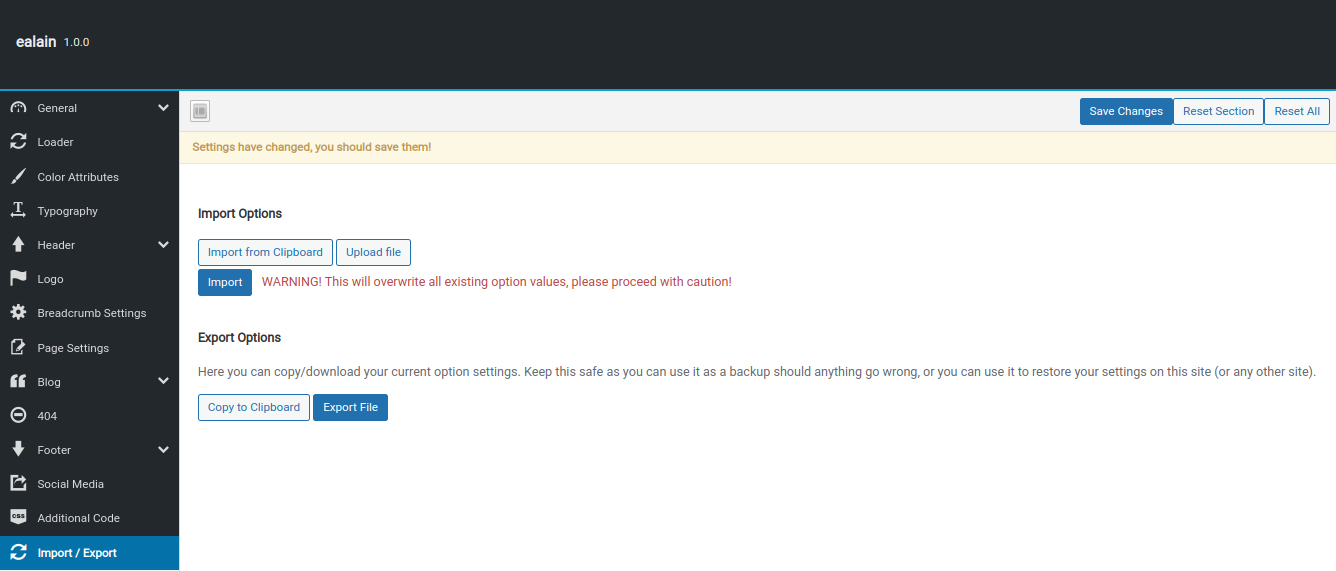Expand the General section chevron
This screenshot has width=1336, height=571.
[x=164, y=108]
